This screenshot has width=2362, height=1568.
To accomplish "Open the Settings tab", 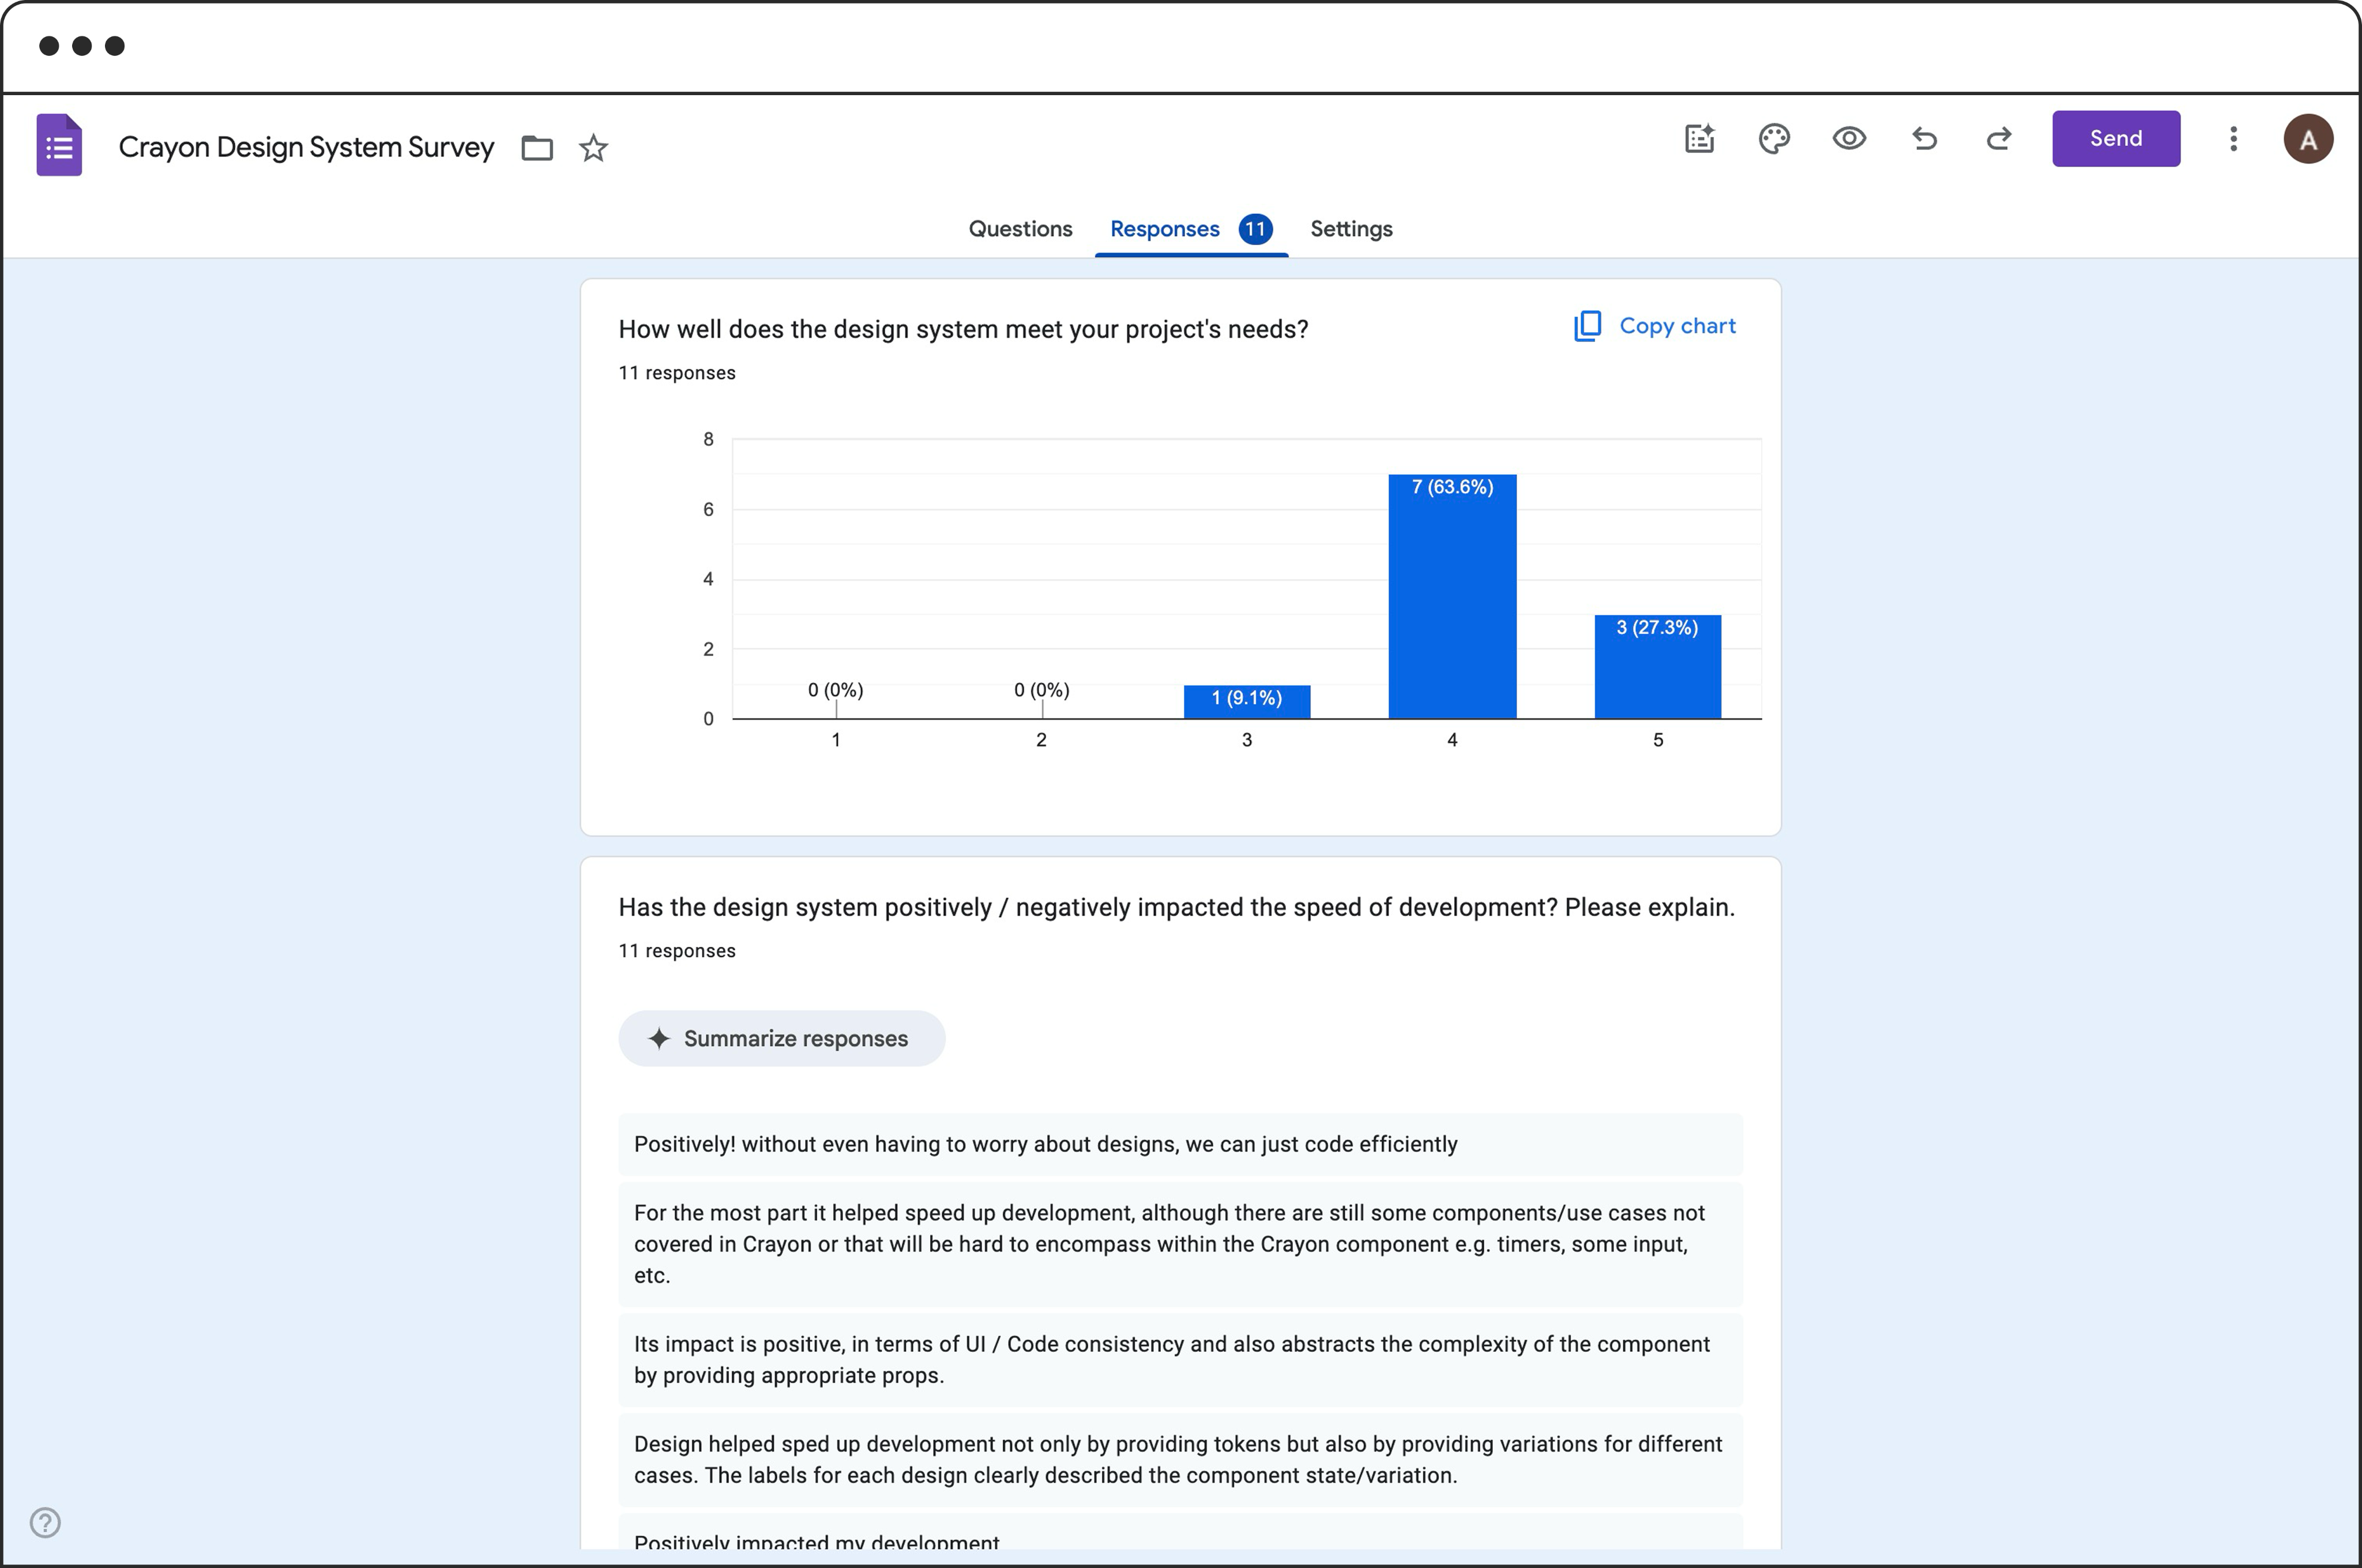I will (1351, 229).
